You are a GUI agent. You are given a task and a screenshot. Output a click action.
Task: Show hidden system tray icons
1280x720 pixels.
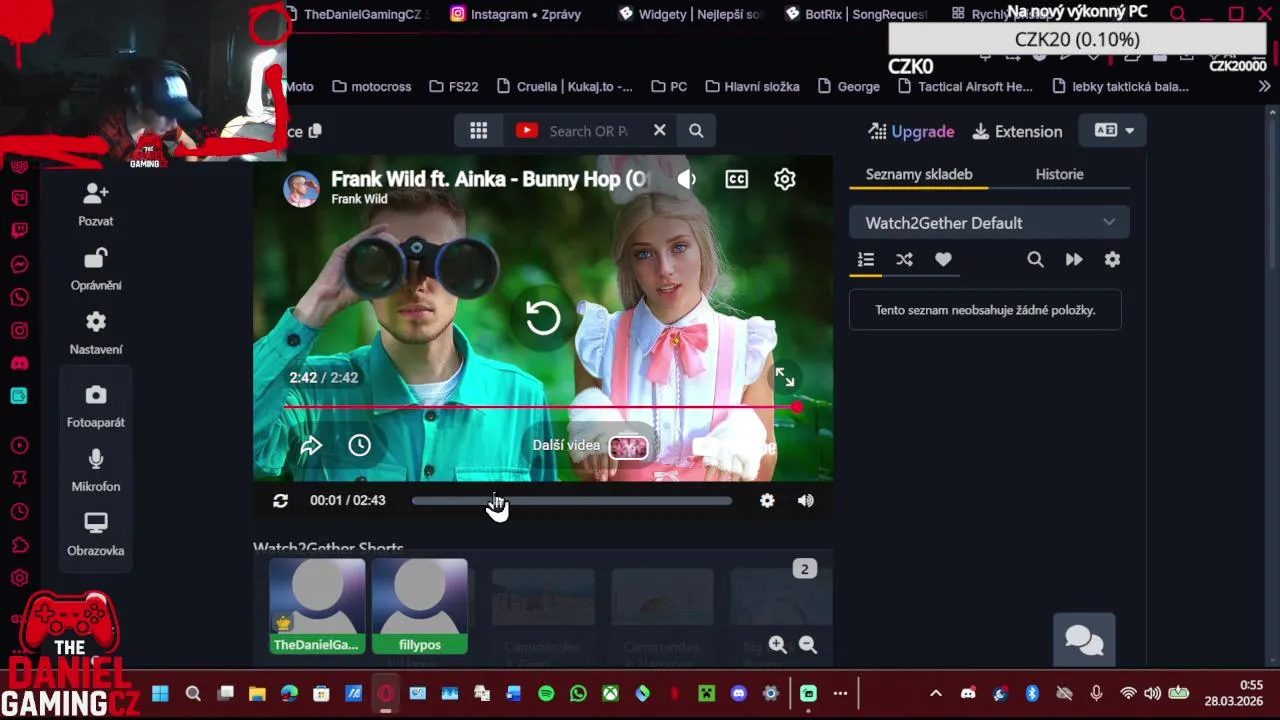click(x=936, y=694)
